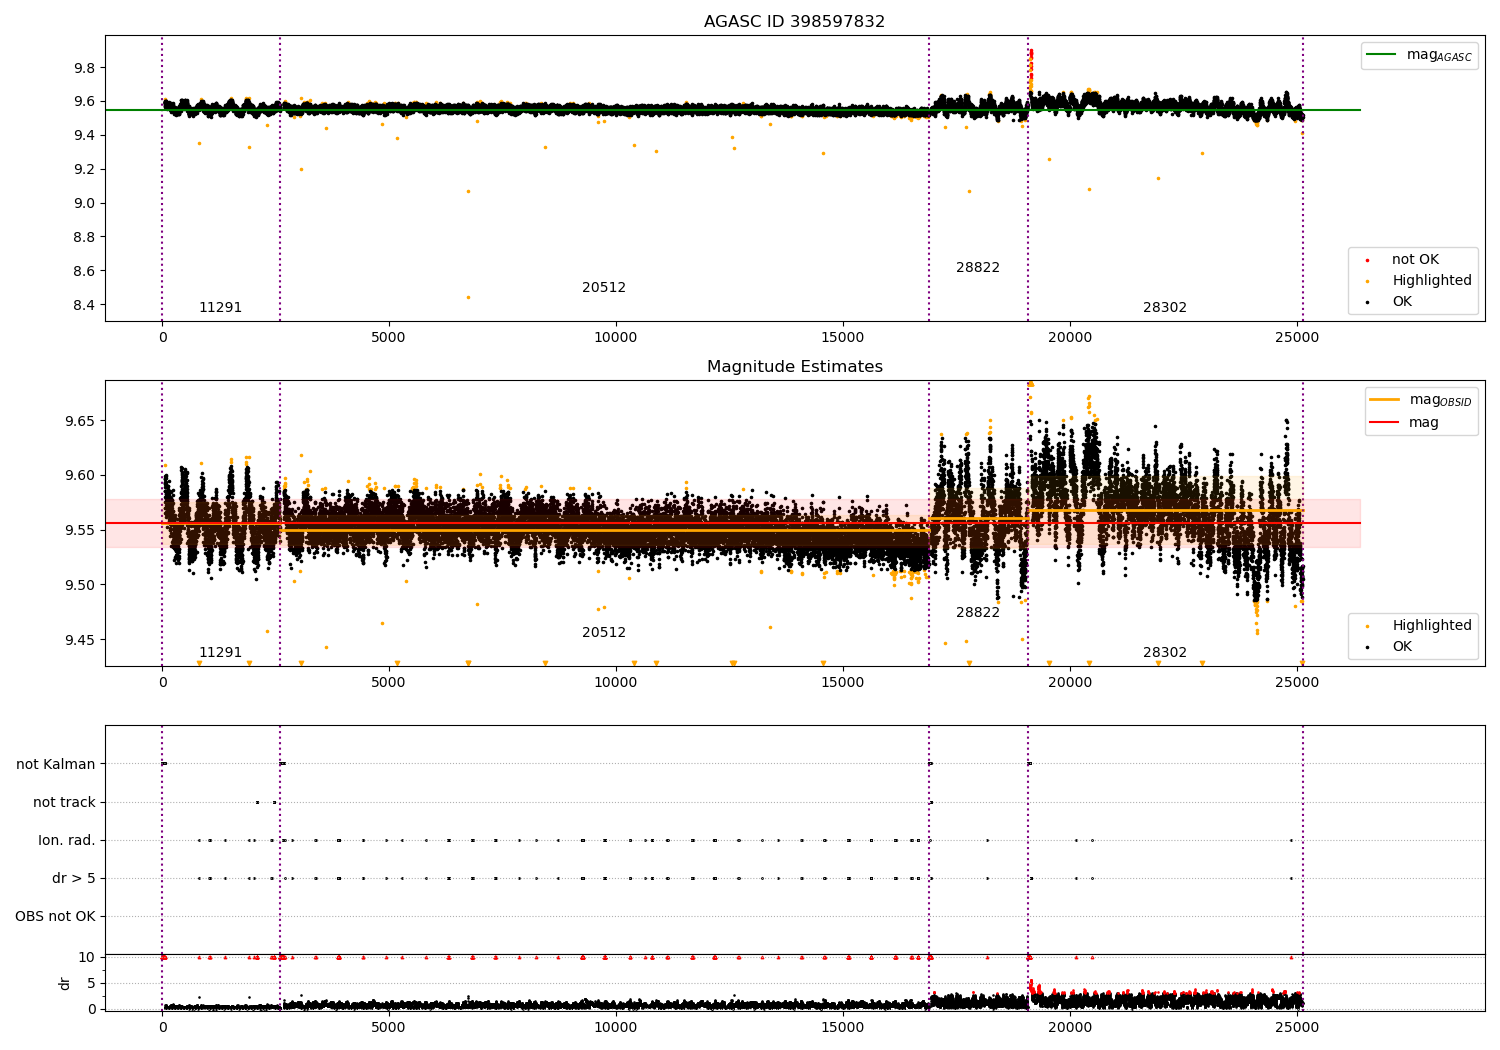Click the 'not track' y-axis label
This screenshot has height=1050, width=1500.
point(64,803)
